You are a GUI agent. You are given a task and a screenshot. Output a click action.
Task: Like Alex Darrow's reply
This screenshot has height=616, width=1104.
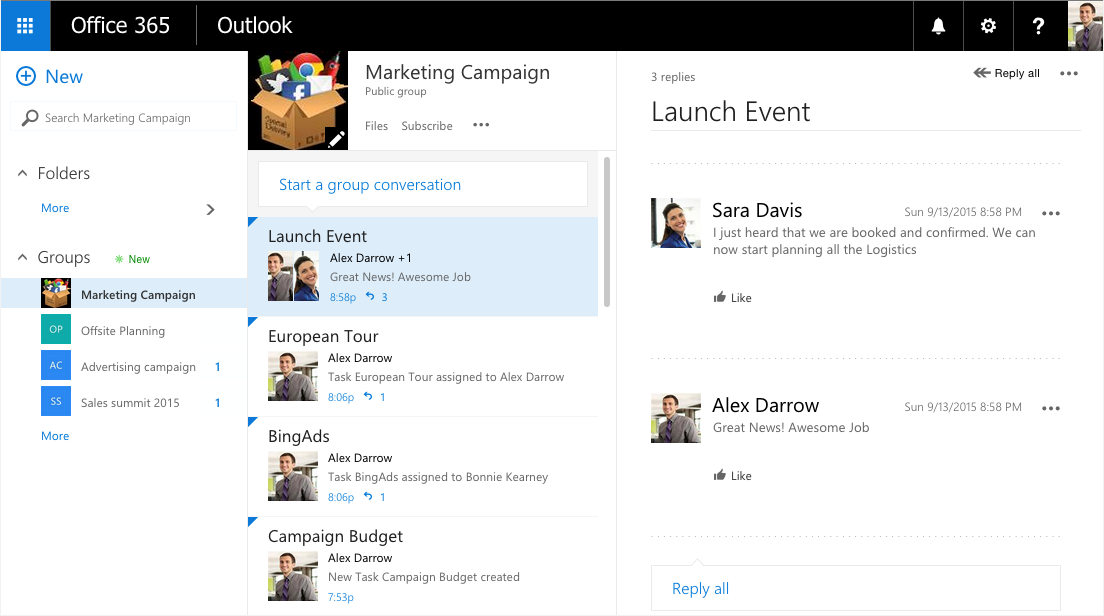[x=732, y=476]
